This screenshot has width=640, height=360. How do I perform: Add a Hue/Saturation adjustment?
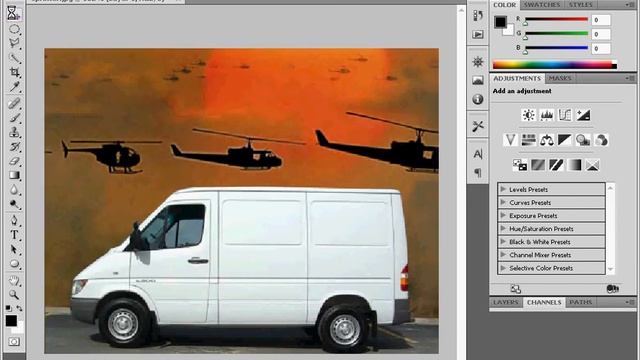[x=529, y=140]
